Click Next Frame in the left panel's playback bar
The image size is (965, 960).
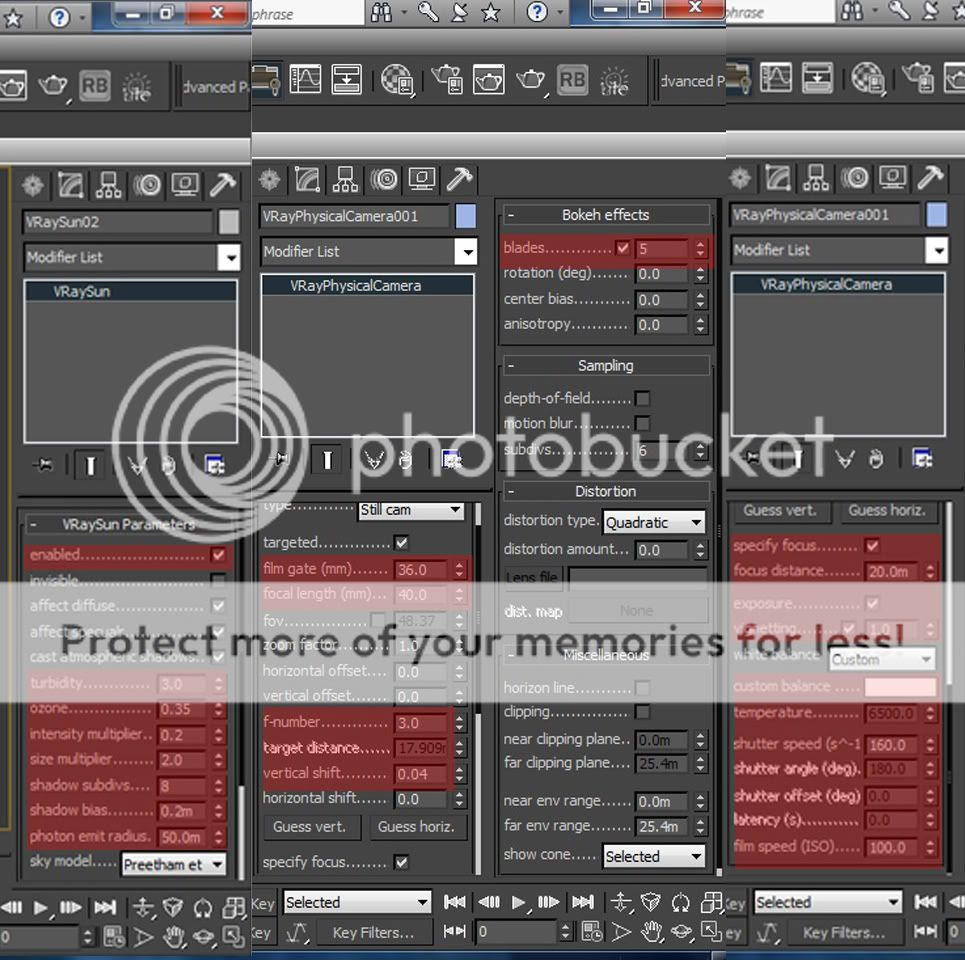pos(70,908)
